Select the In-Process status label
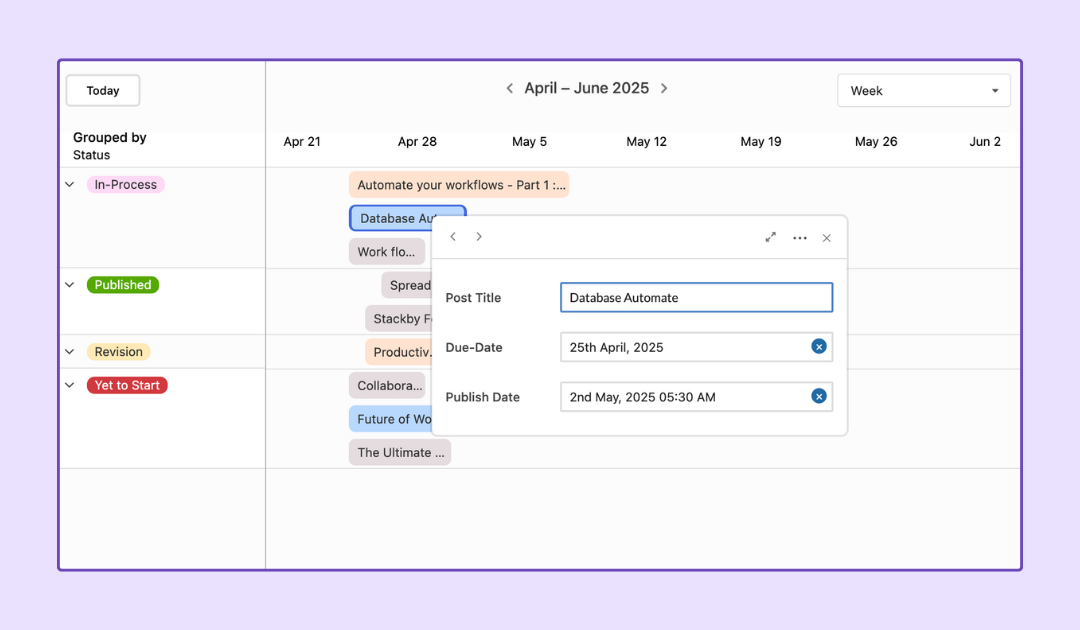 [125, 184]
